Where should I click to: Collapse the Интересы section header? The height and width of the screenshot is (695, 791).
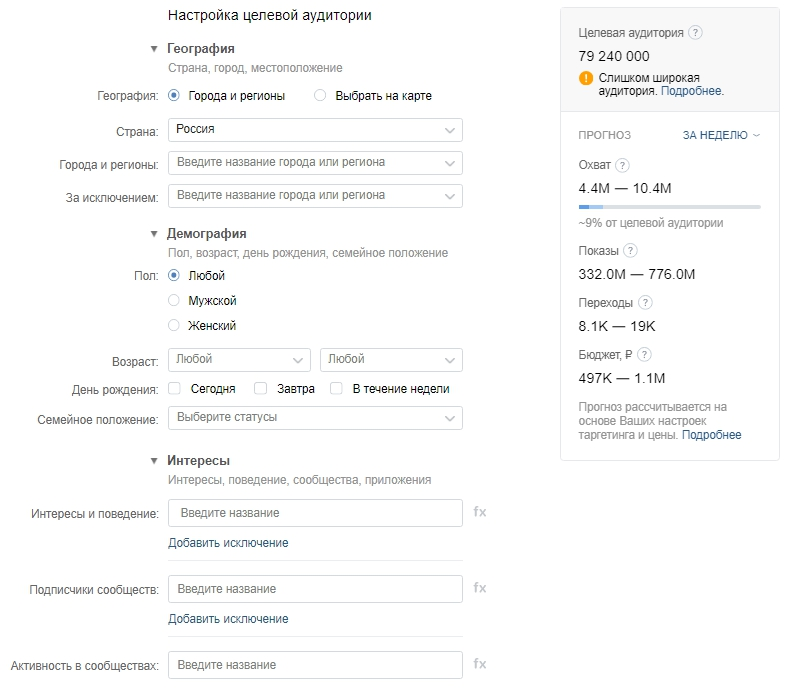click(154, 461)
